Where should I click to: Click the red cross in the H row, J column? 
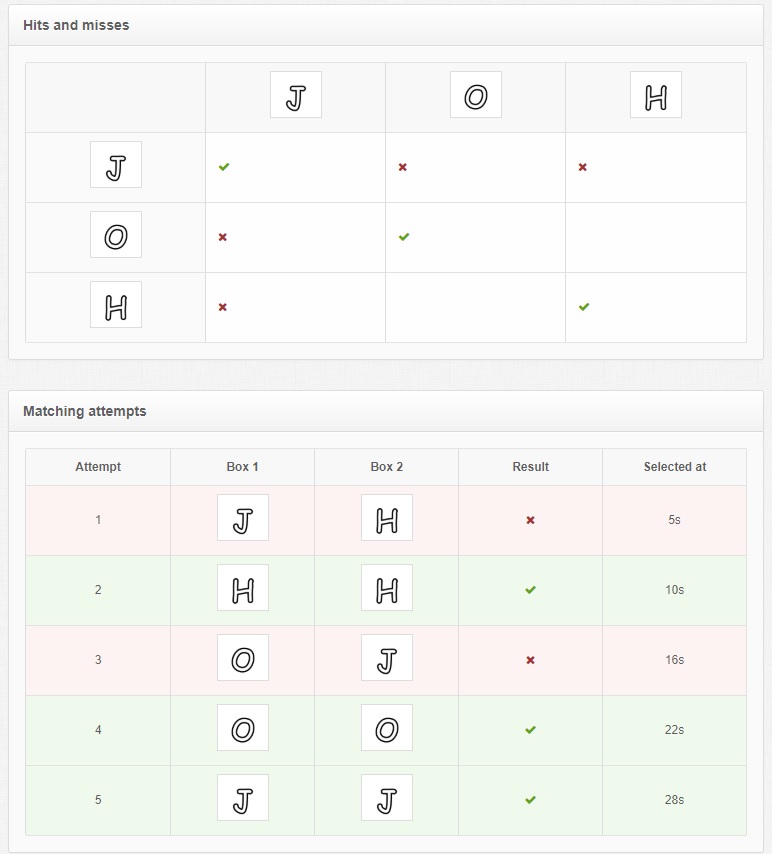pos(223,307)
